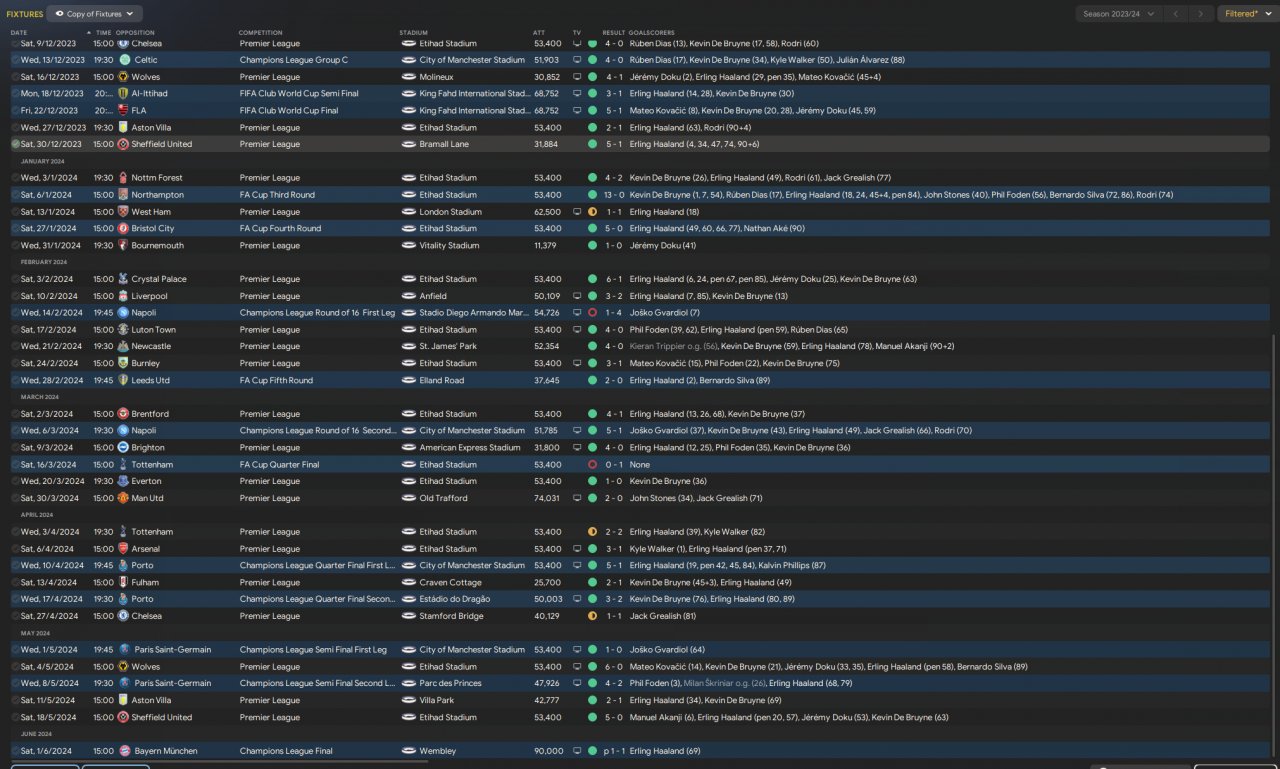This screenshot has width=1280, height=769.
Task: Tick the selection circle for Wed, 28/2/2024
Action: (x=15, y=381)
